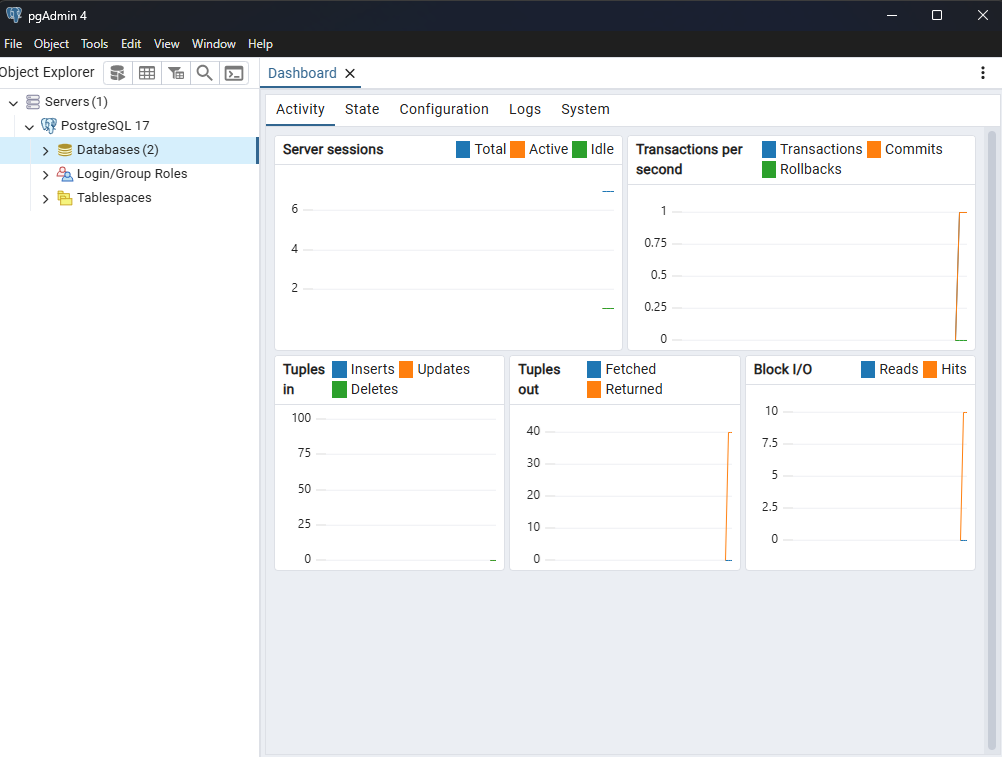Click the PostgreSQL 17 elephant icon
The image size is (1002, 757).
pos(49,126)
